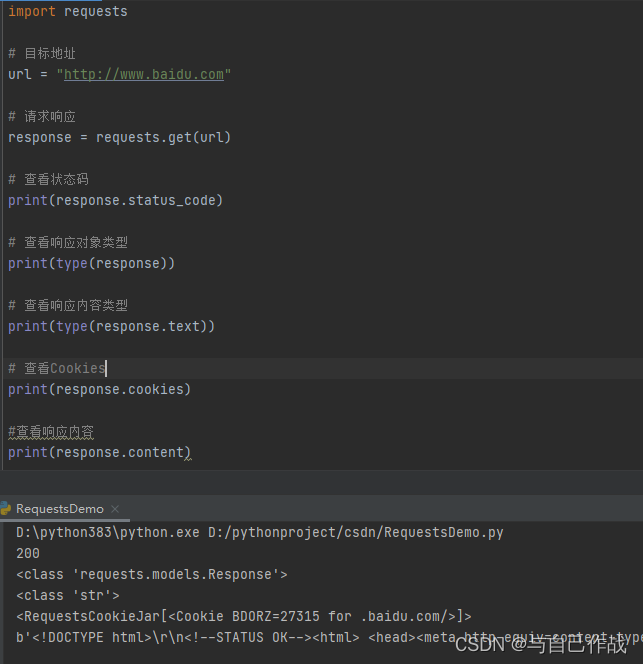Click the comment '# 目标地址'
643x664 pixels.
click(x=42, y=53)
